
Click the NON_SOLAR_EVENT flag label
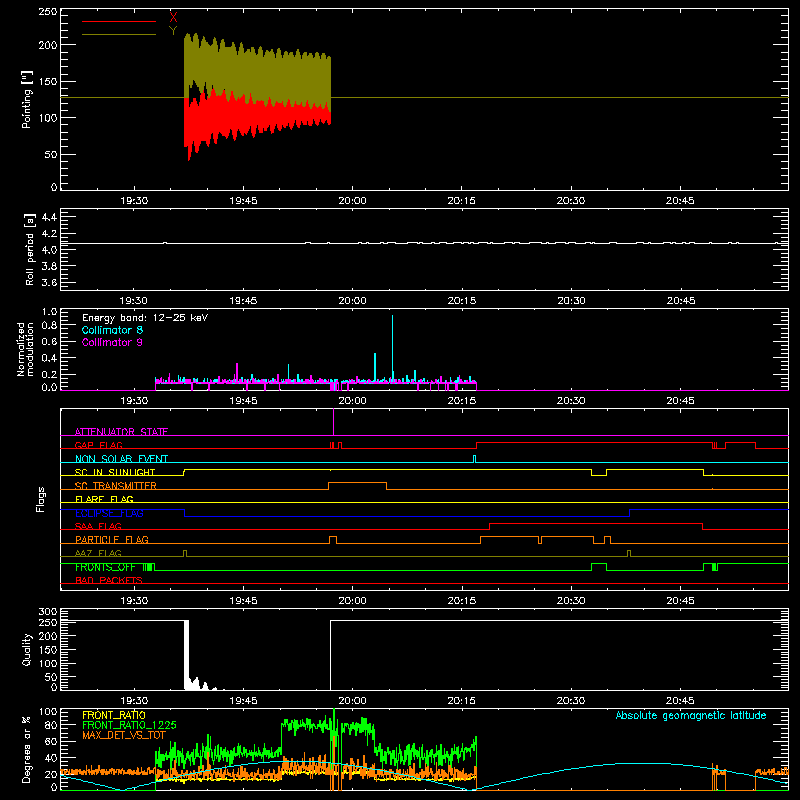[121, 459]
